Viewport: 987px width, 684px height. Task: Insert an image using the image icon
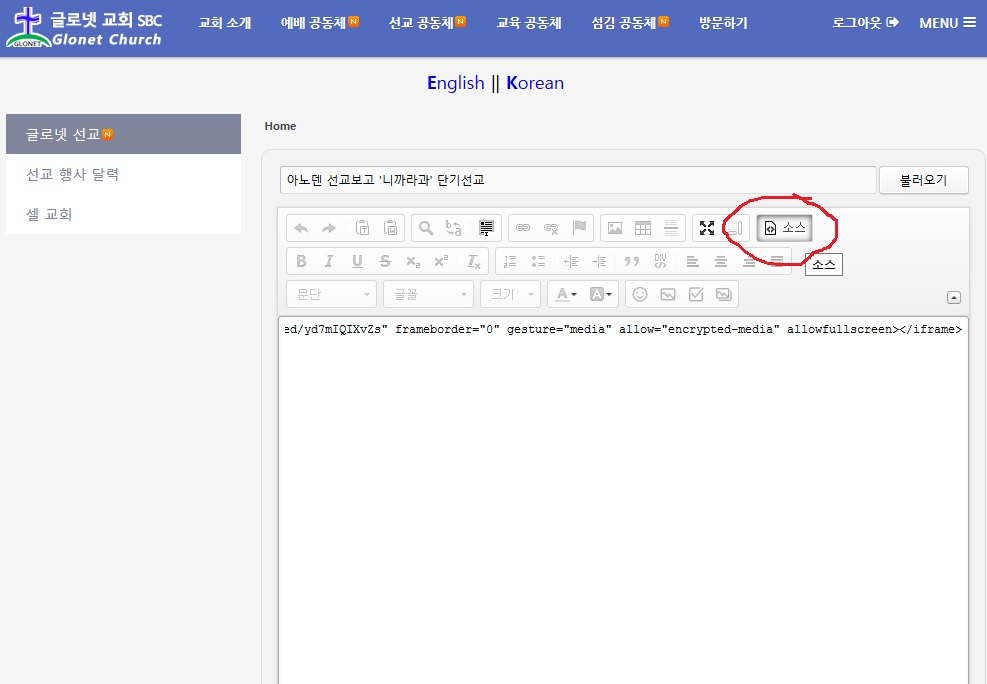pos(615,228)
